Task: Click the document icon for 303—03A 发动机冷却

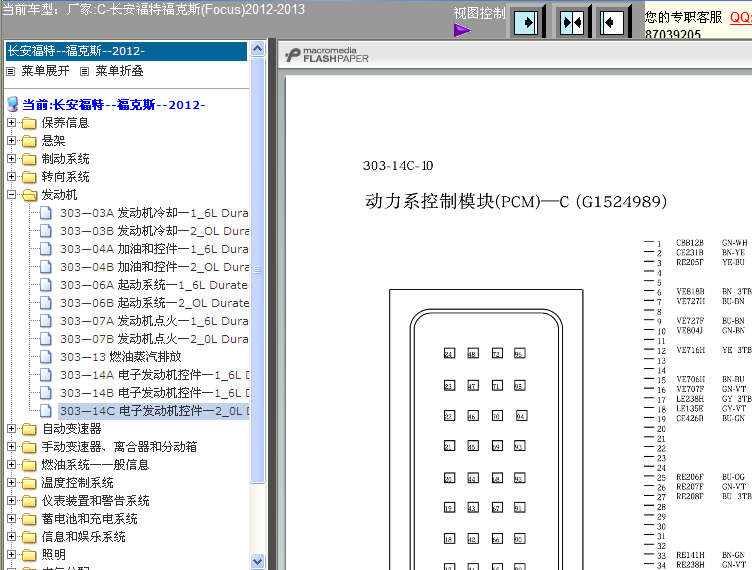Action: [x=46, y=213]
